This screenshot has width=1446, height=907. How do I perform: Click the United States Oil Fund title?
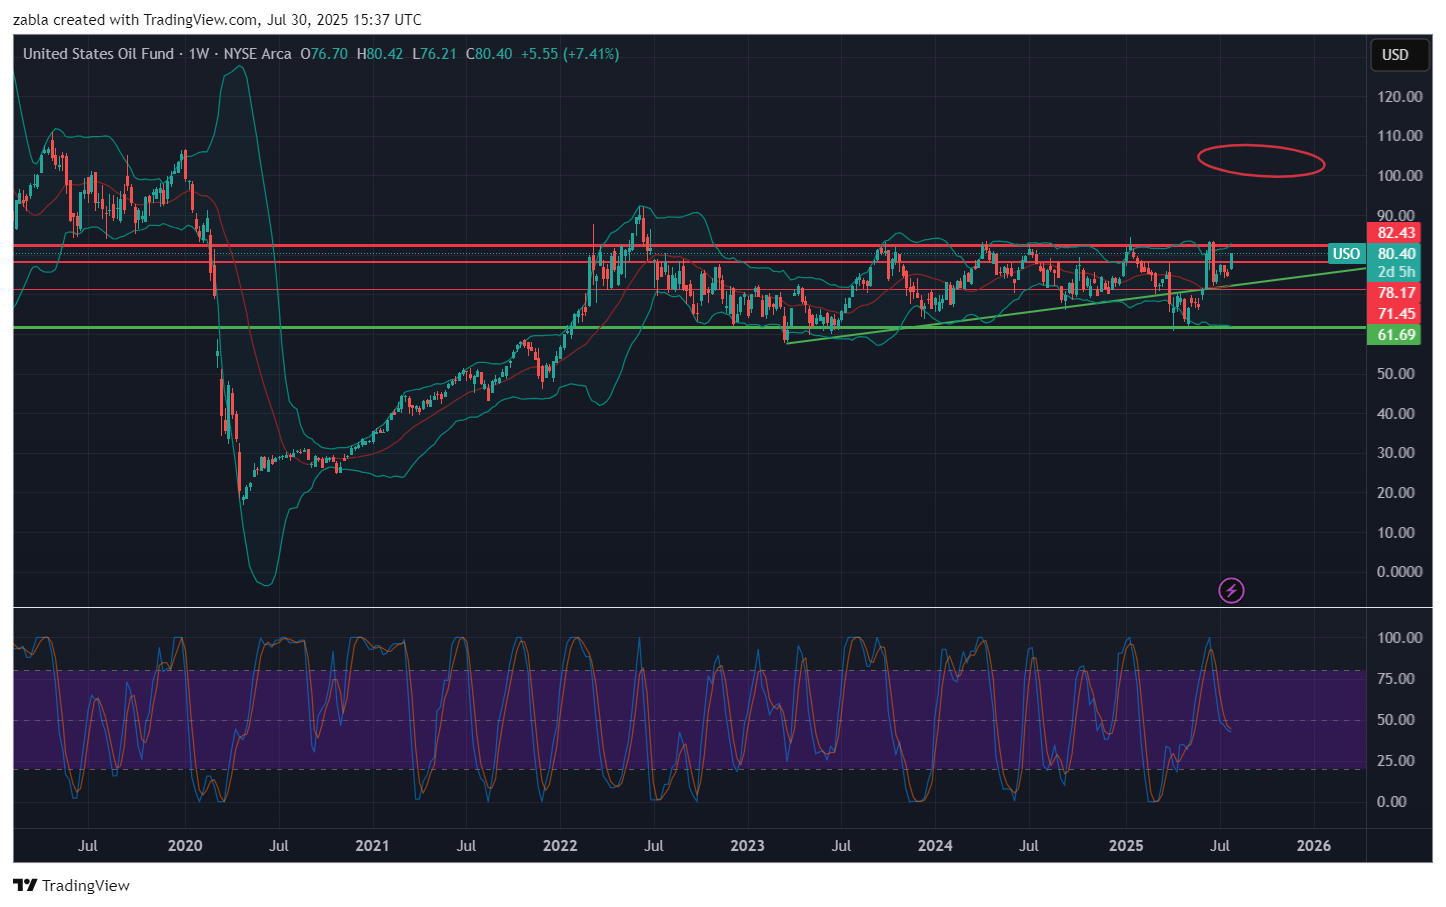(98, 54)
